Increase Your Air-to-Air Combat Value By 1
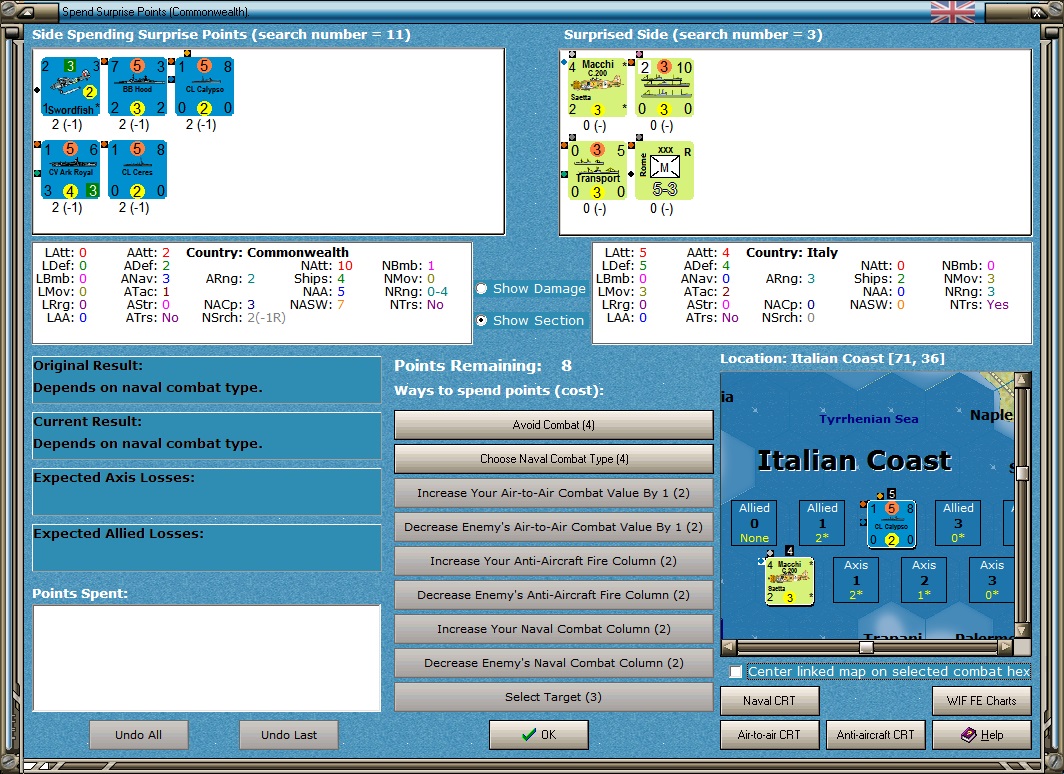The image size is (1064, 774). pyautogui.click(x=554, y=493)
